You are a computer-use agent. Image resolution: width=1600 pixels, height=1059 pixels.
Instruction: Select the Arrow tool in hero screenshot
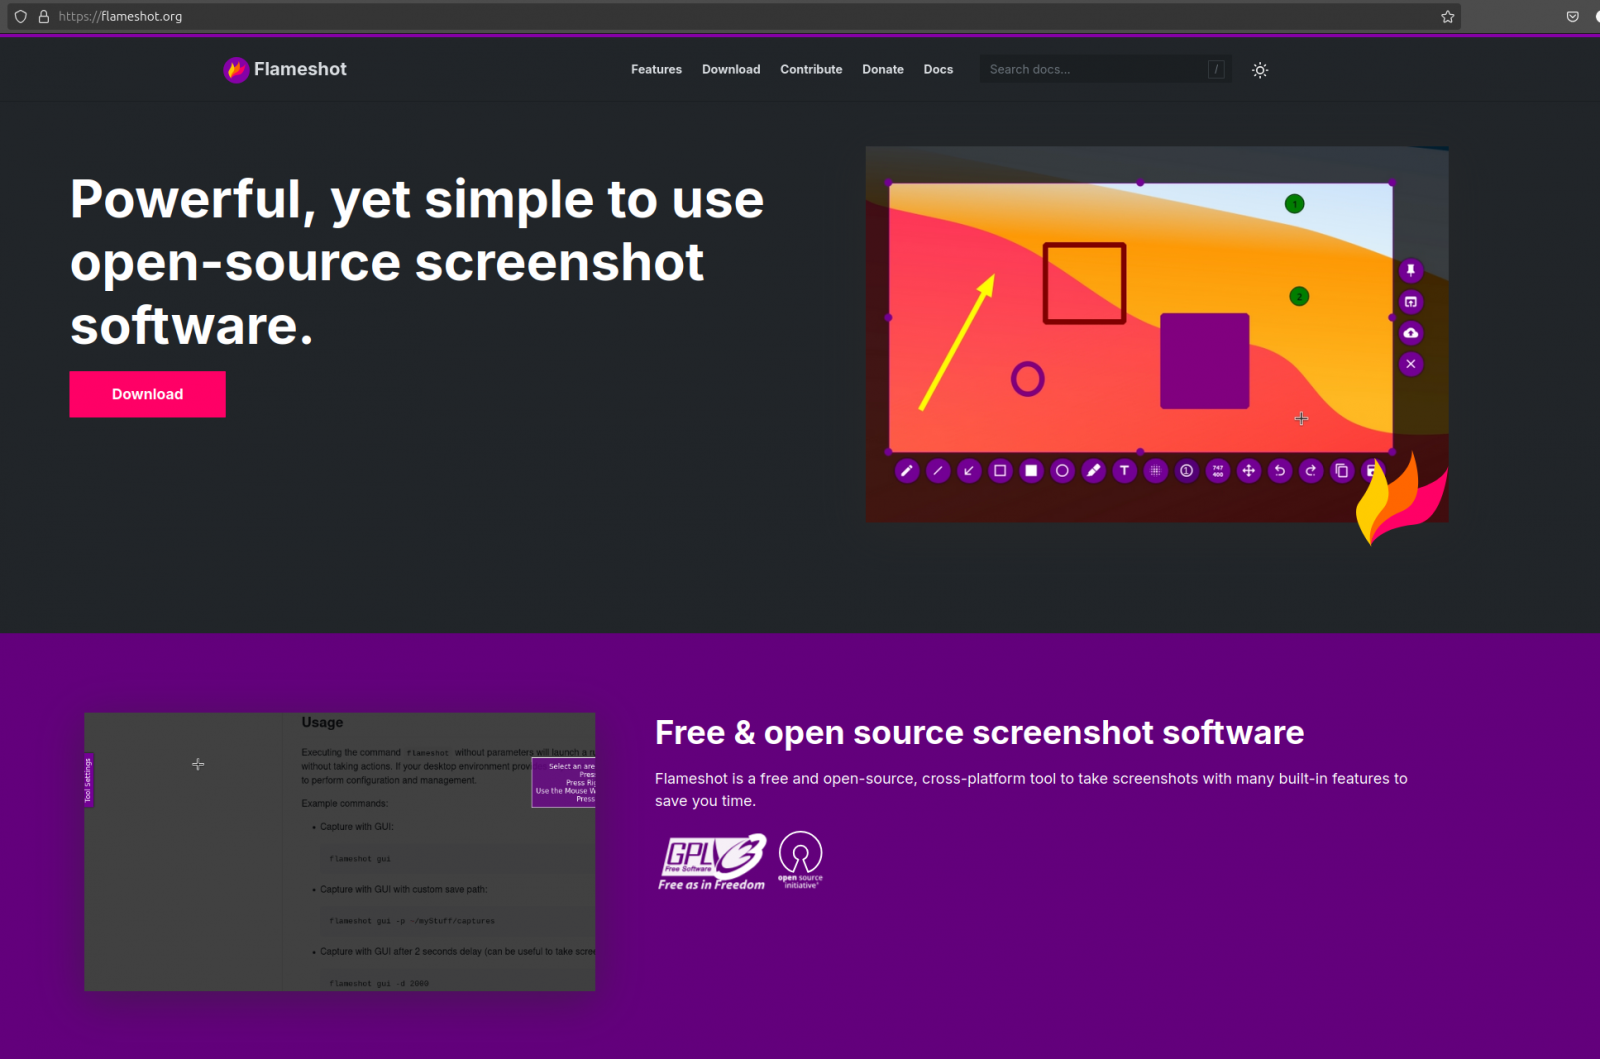pyautogui.click(x=969, y=471)
